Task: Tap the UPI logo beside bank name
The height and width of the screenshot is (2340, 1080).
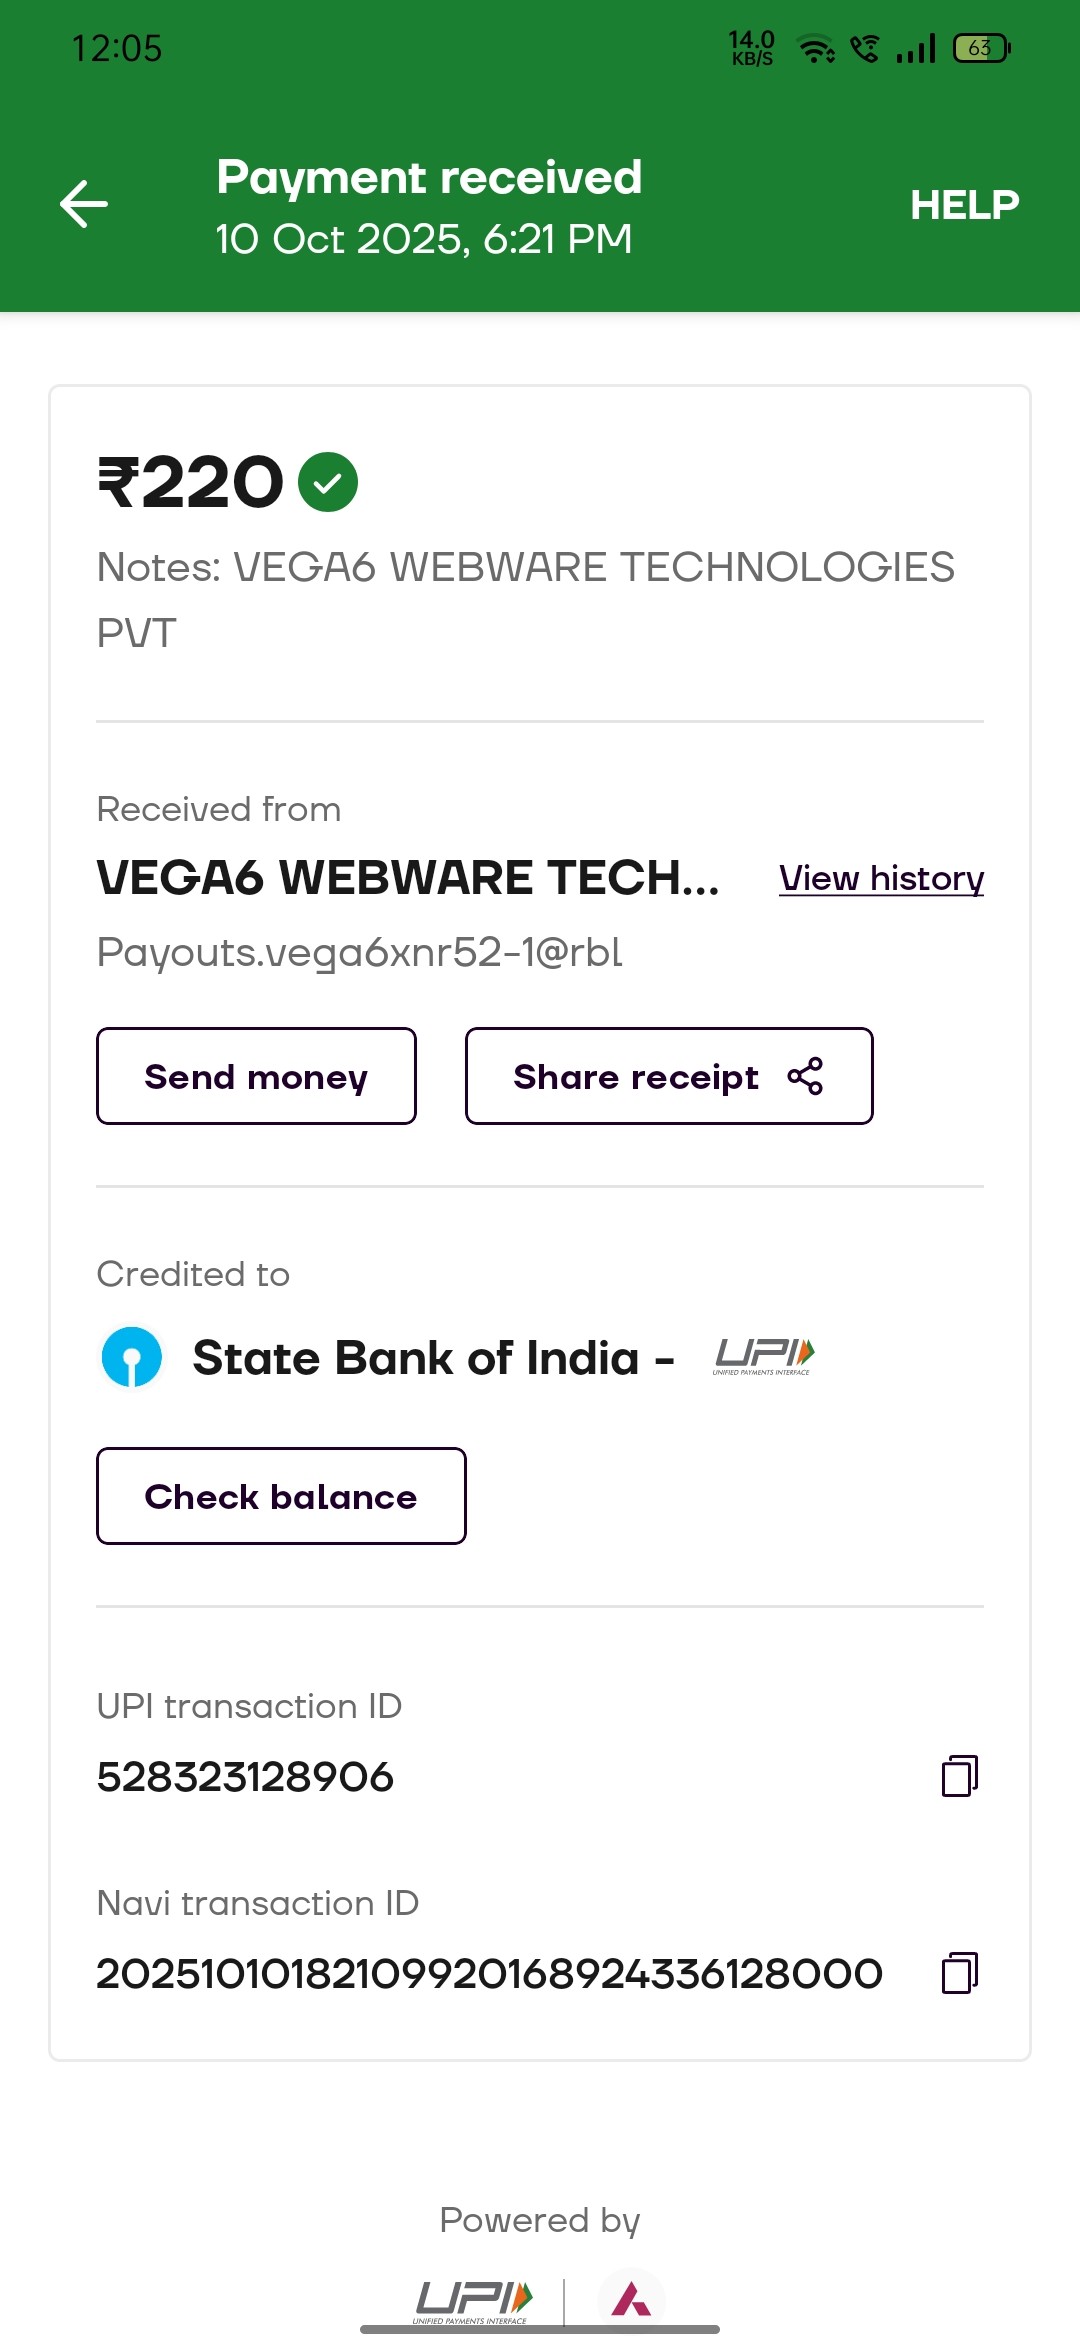Action: click(764, 1356)
